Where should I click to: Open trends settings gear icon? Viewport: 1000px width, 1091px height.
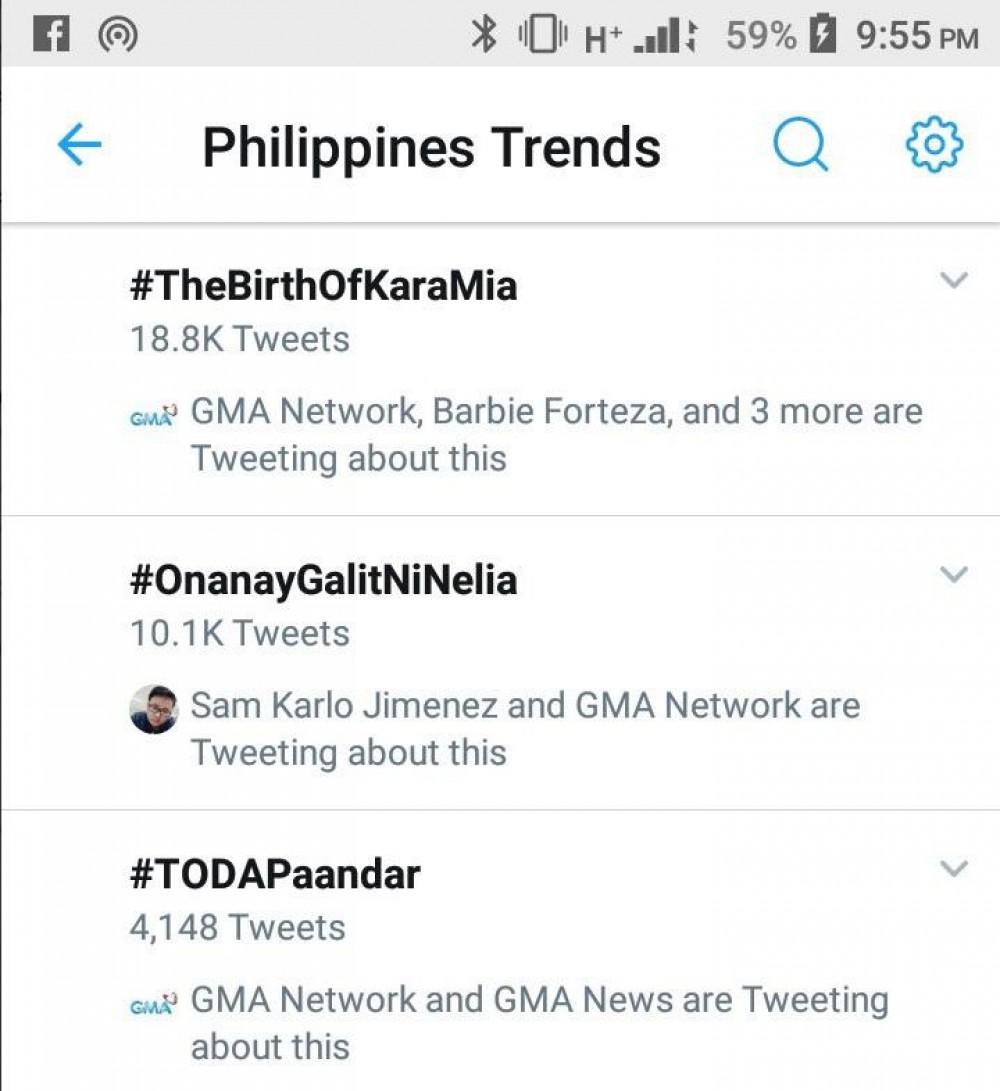pyautogui.click(x=933, y=146)
